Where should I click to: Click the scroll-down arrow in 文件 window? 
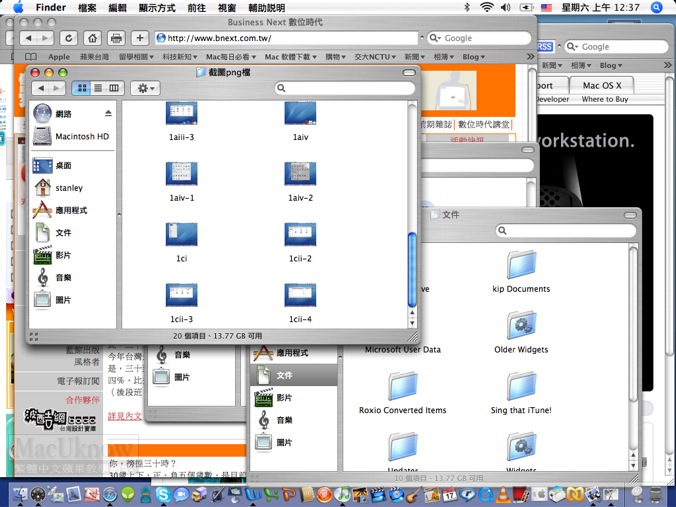click(633, 466)
